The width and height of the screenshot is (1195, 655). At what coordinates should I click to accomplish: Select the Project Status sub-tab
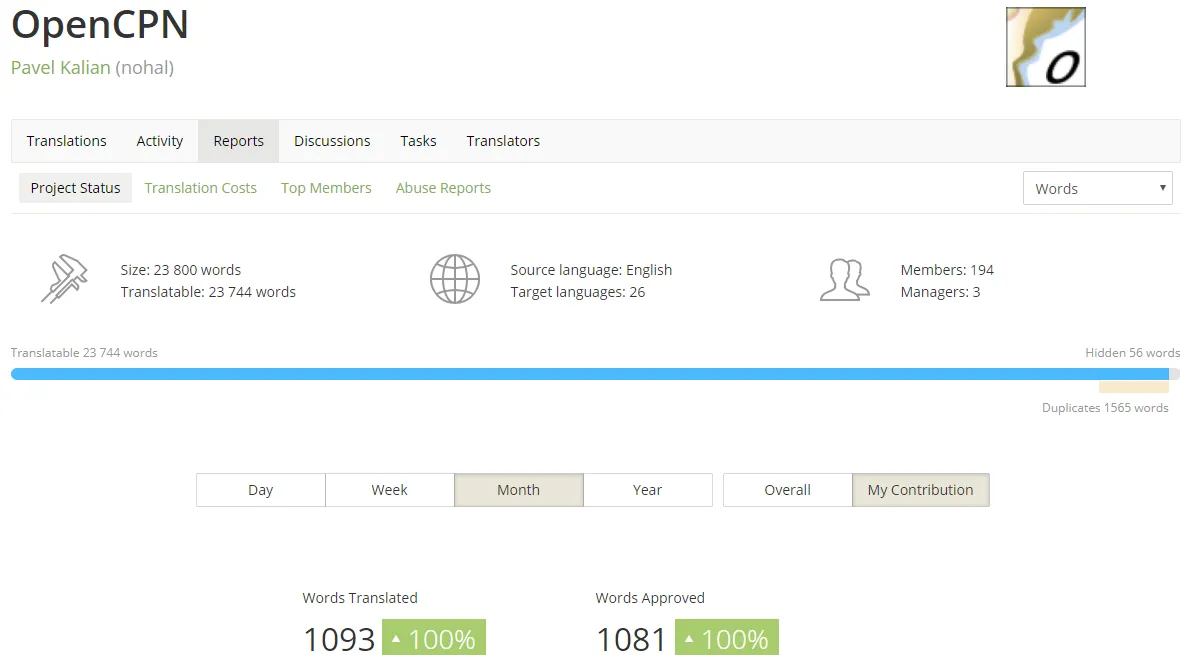click(75, 188)
